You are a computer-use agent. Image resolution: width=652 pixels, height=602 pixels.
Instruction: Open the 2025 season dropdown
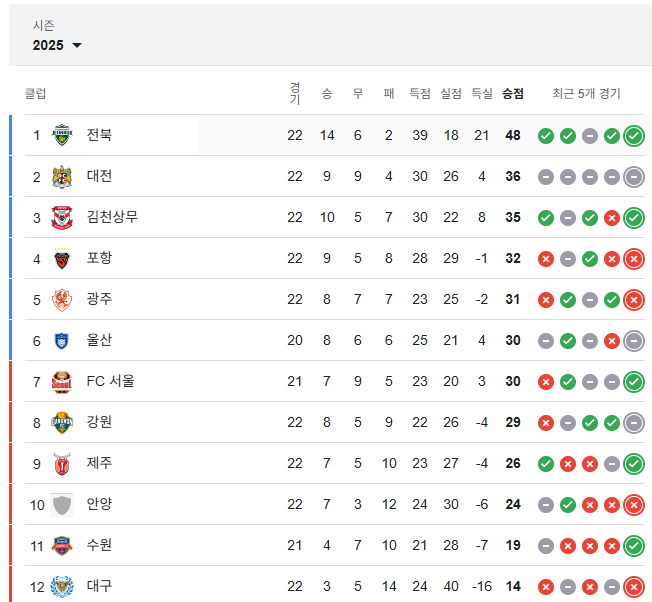pos(57,45)
